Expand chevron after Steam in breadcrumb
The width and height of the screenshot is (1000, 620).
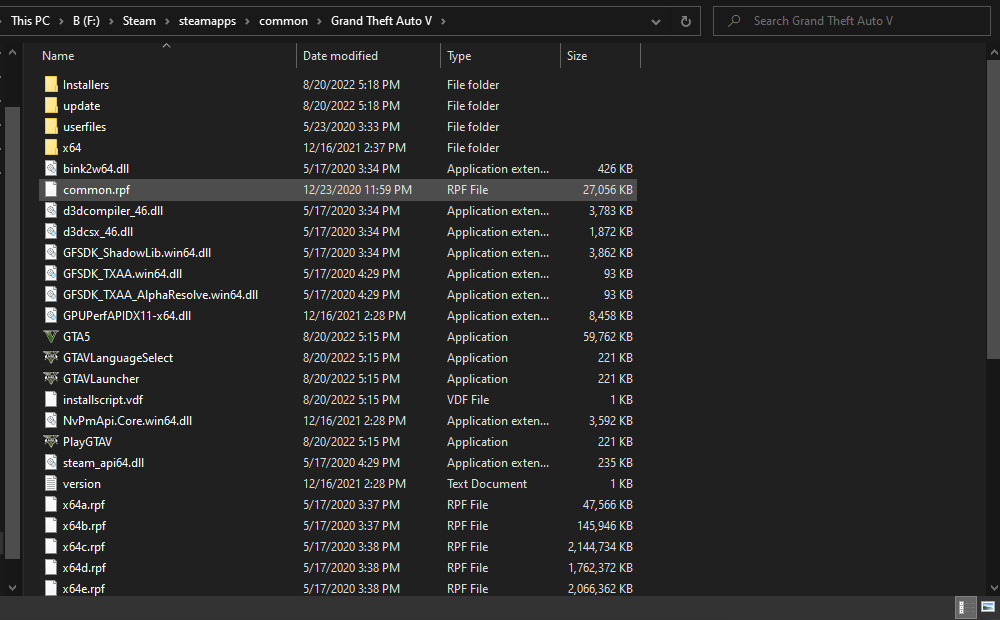[167, 21]
